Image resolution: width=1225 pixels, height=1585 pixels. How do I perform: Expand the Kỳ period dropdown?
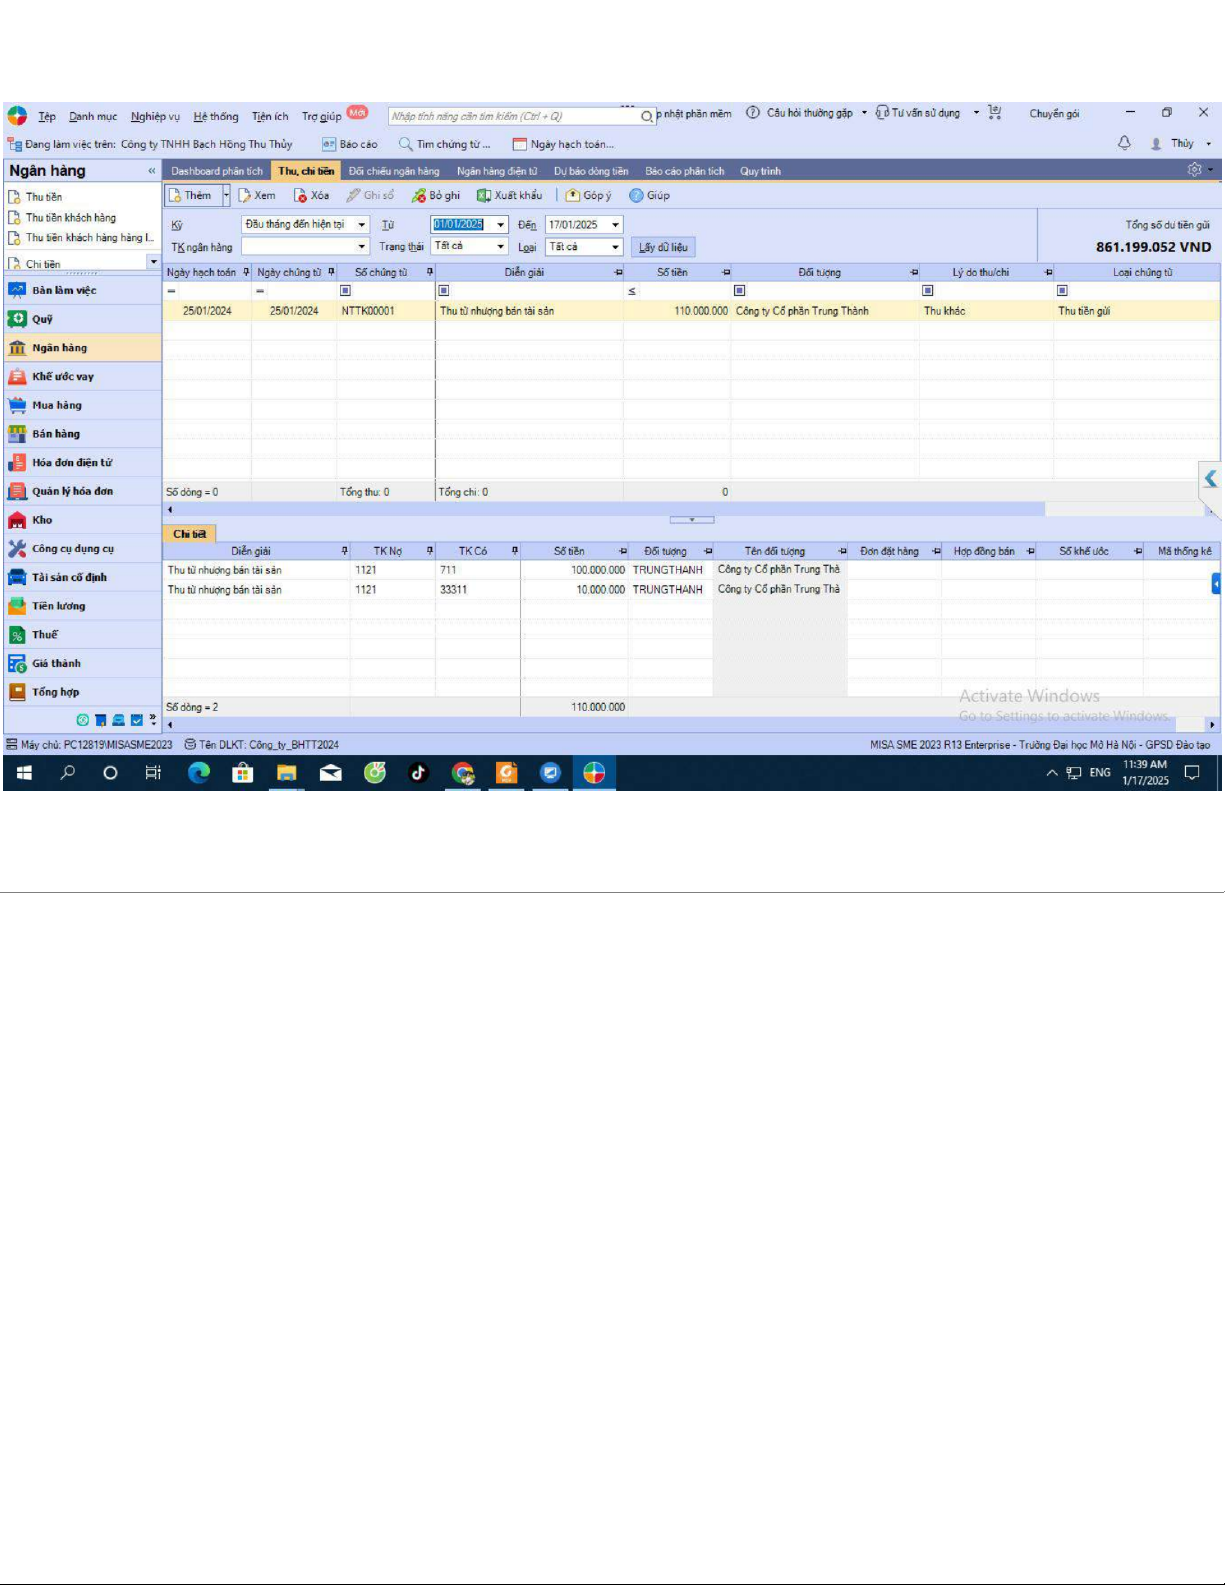(x=361, y=225)
